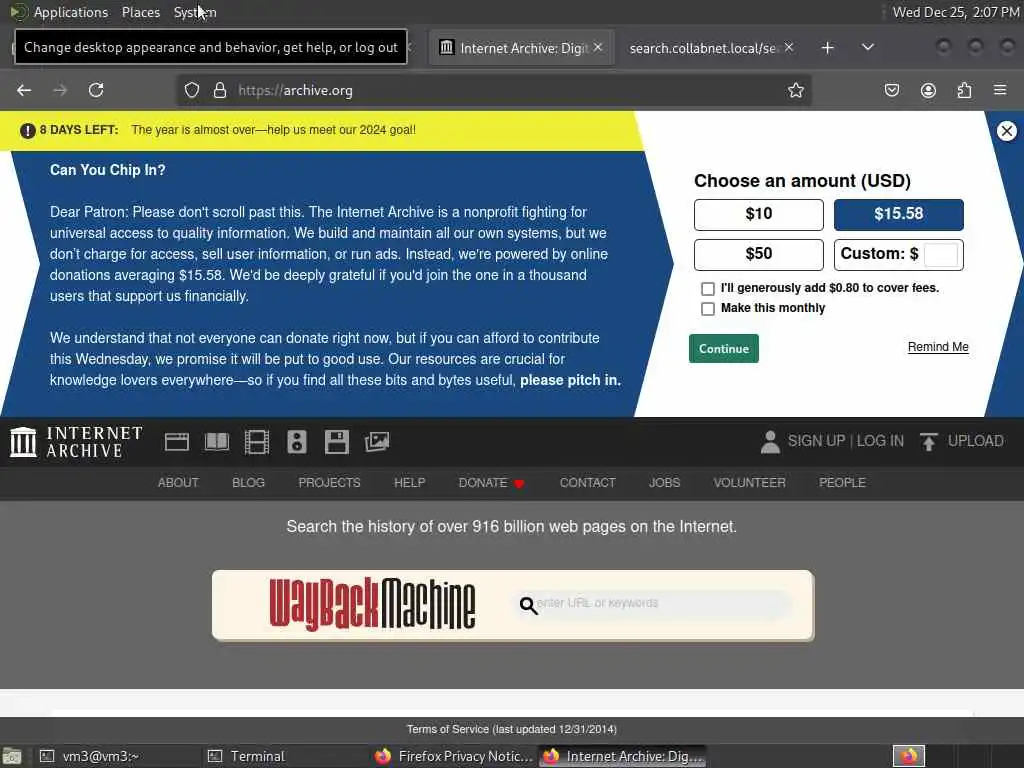Click the Wayback search magnifier icon

pos(528,605)
